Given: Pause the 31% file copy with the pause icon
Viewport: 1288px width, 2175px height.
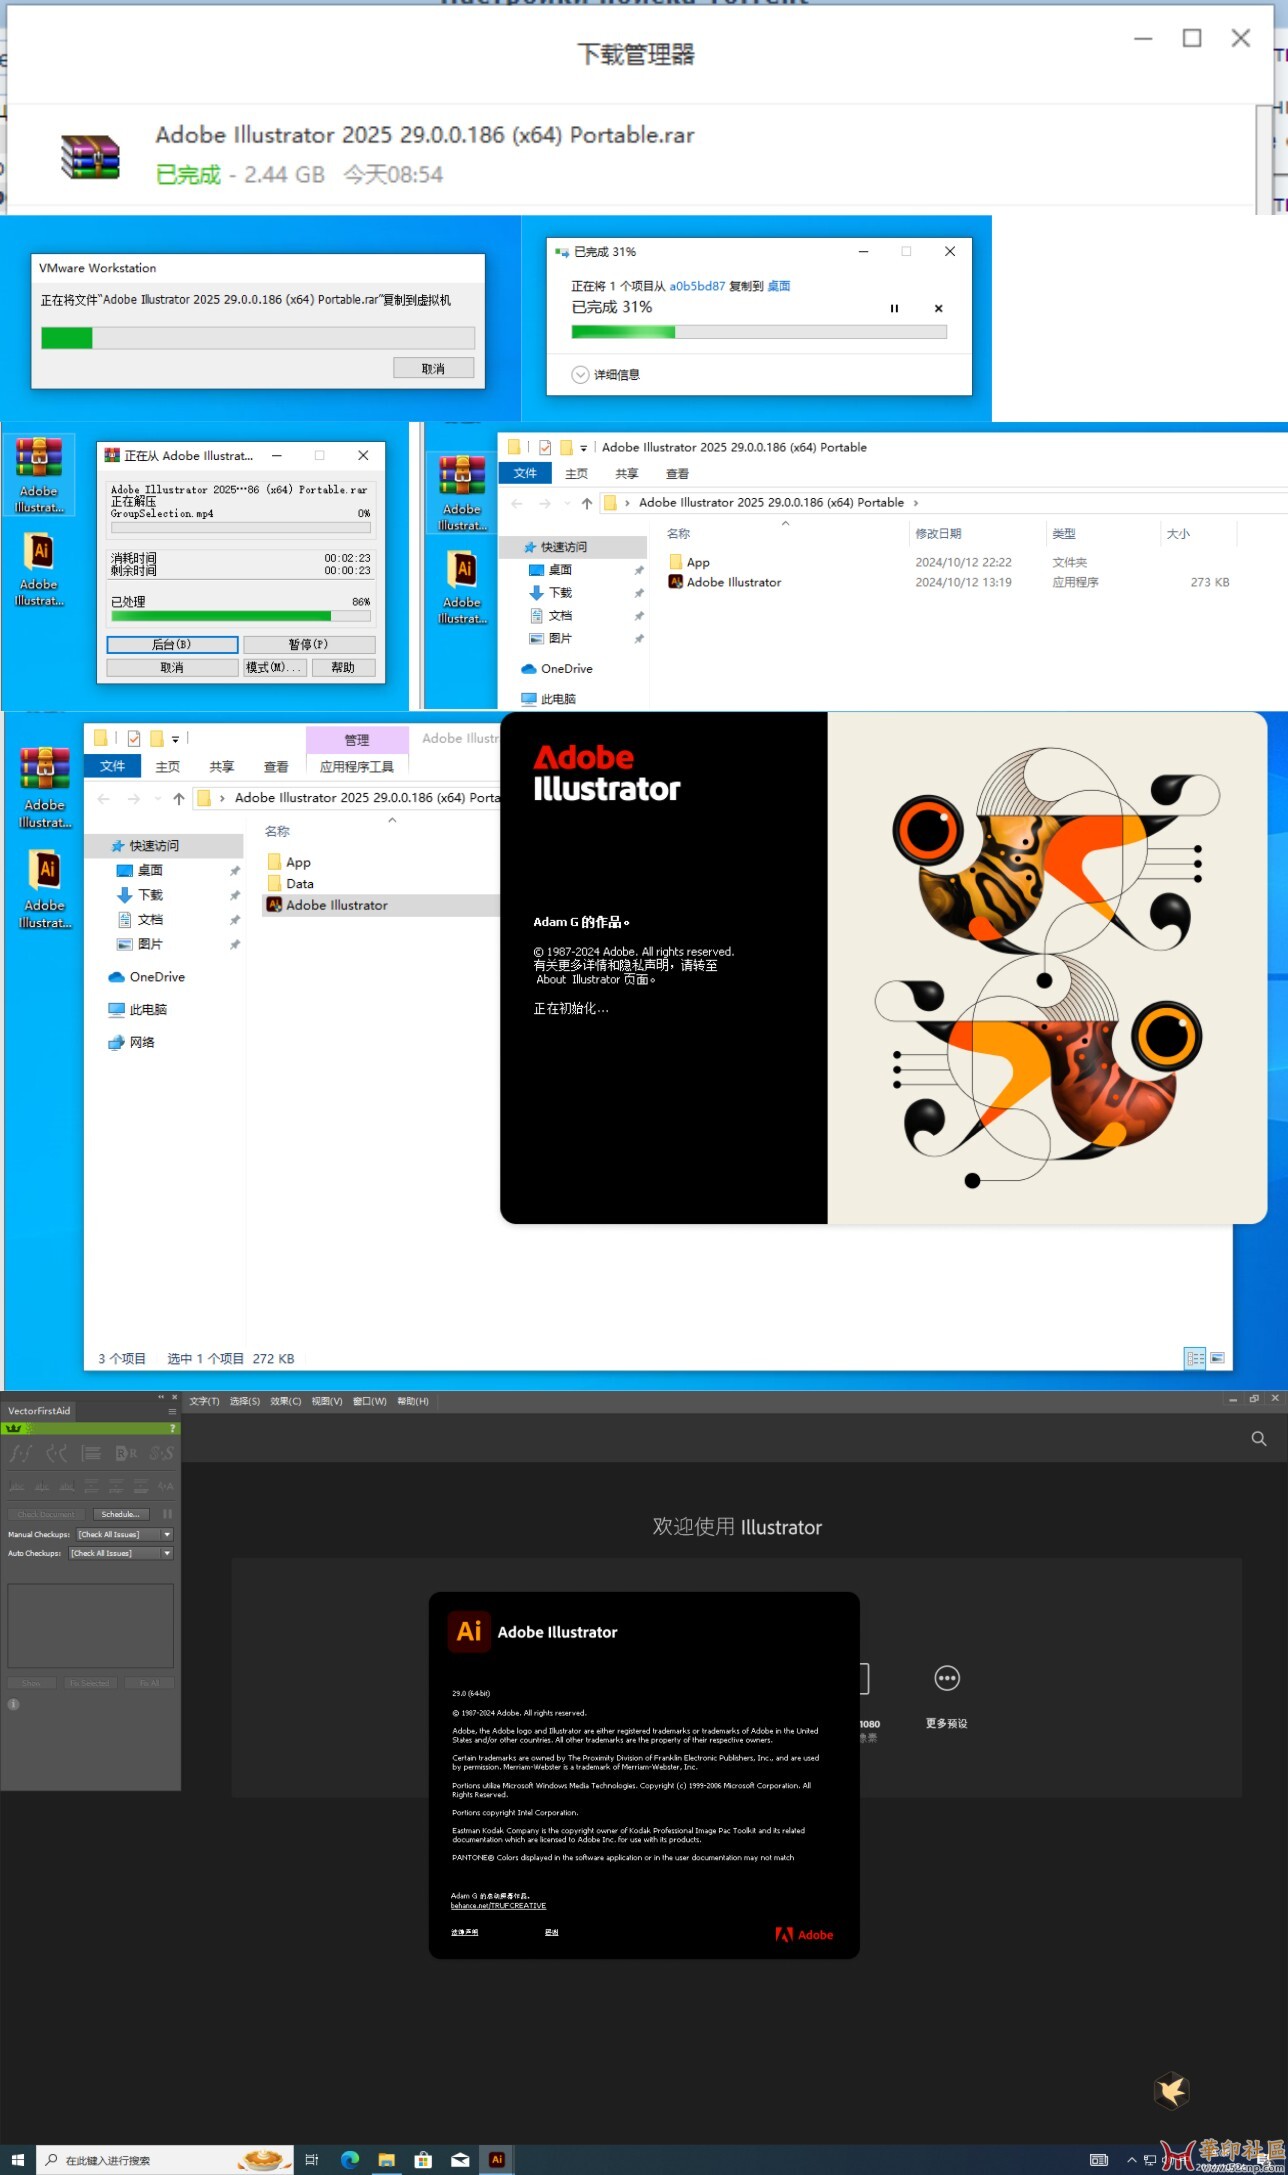Looking at the screenshot, I should tap(894, 308).
